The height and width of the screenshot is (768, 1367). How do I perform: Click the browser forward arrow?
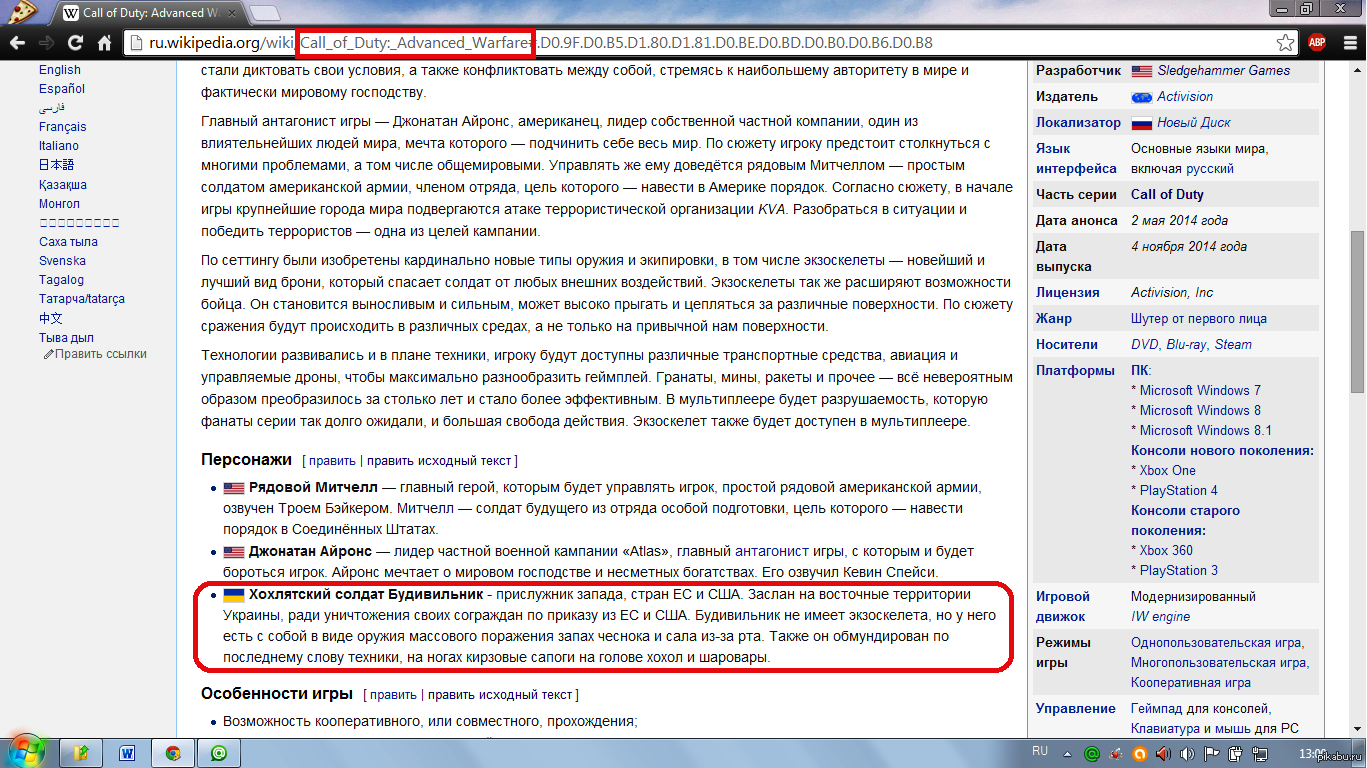tap(46, 43)
